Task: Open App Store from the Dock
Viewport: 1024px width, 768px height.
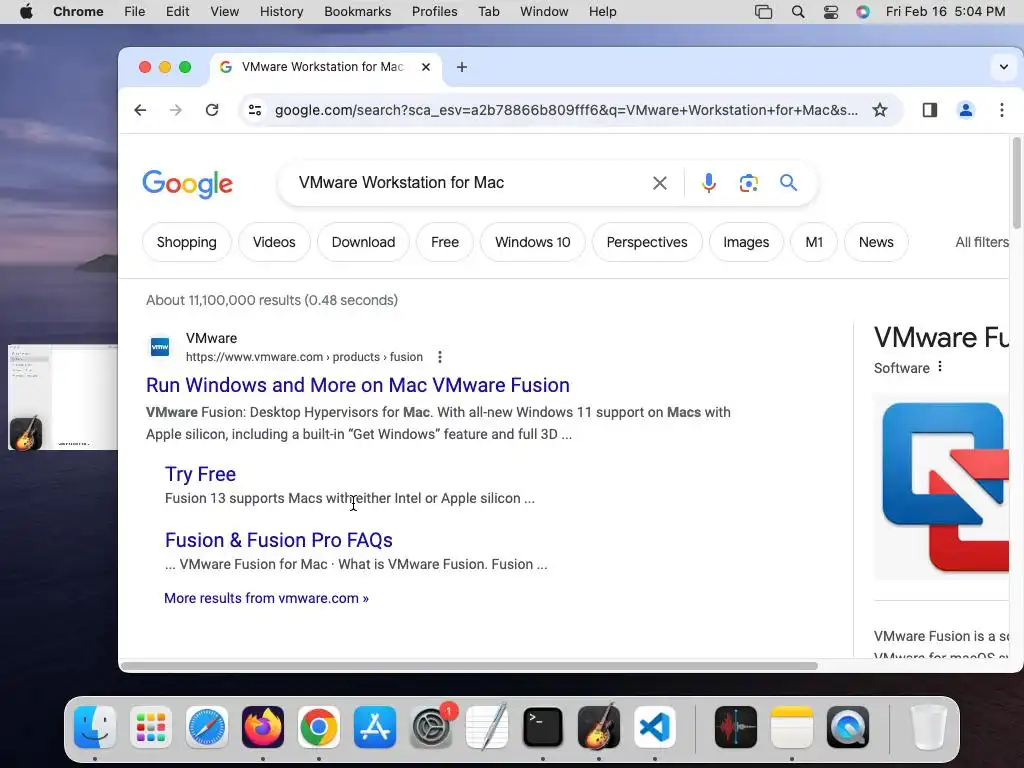Action: click(375, 727)
